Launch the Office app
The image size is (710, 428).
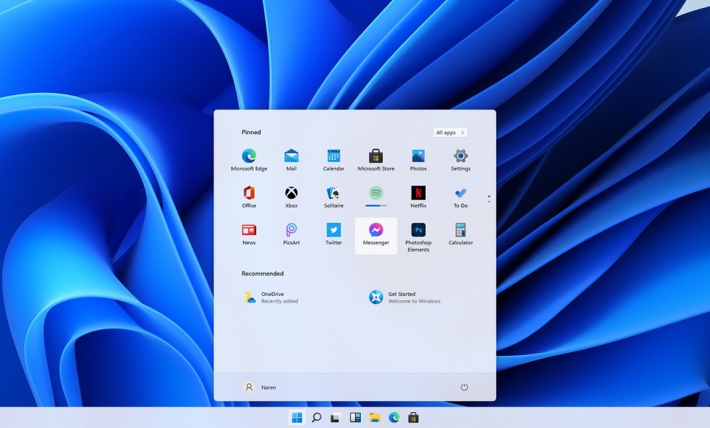click(x=249, y=197)
